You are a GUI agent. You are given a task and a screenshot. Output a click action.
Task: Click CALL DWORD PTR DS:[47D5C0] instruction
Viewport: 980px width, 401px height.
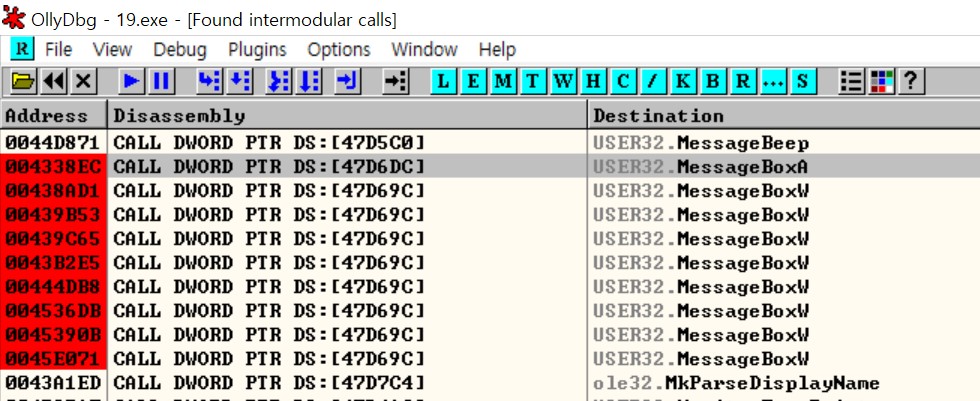point(269,143)
